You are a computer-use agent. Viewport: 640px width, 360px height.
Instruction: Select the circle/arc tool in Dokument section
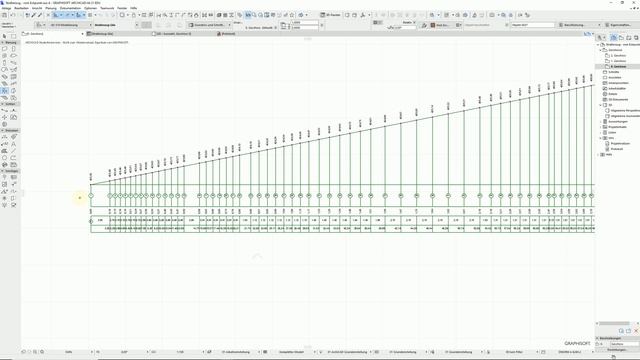(4, 158)
